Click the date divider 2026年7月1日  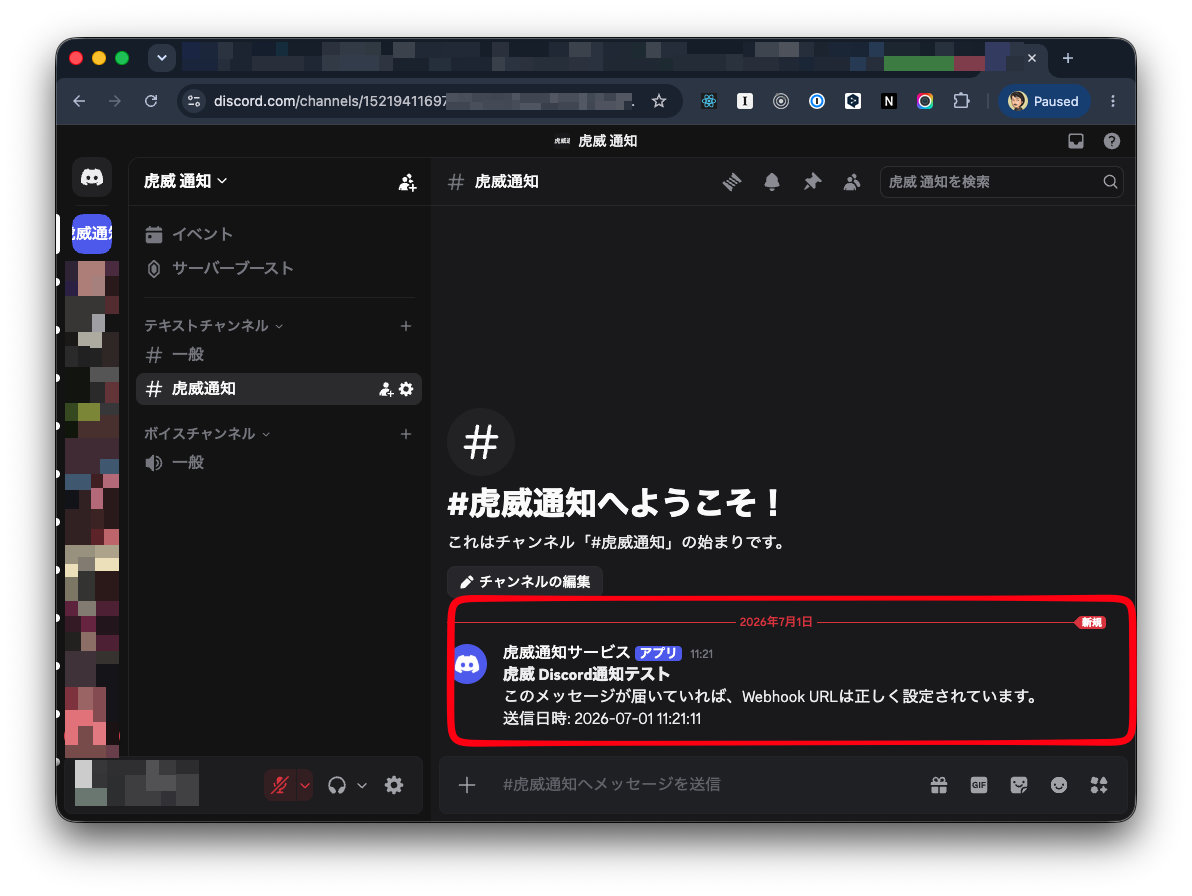click(x=775, y=622)
